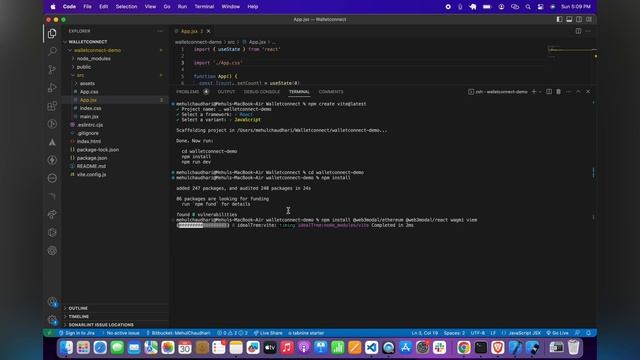Open main.jsx in the explorer

(89, 117)
